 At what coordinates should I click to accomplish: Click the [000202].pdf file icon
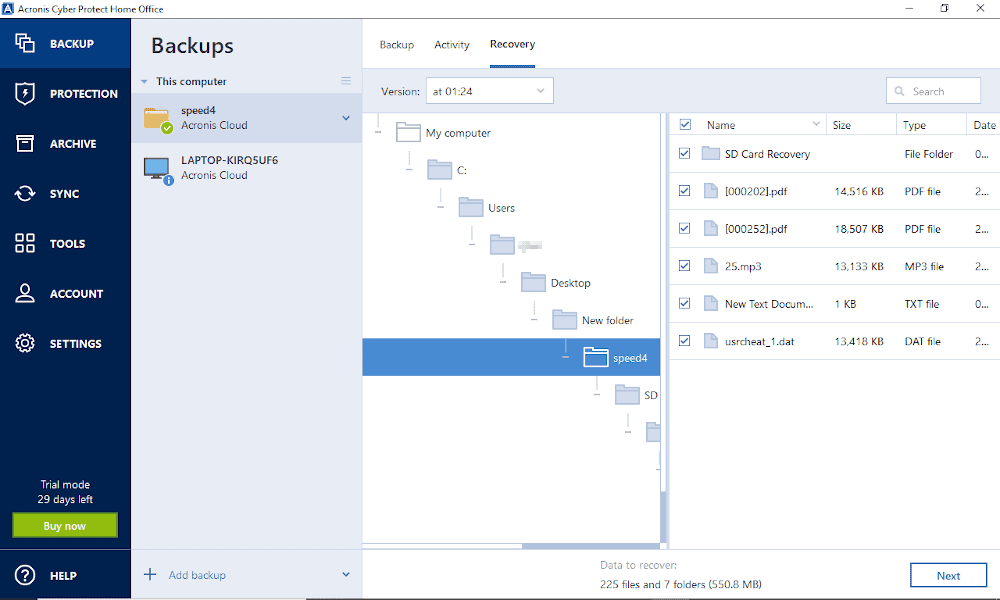point(710,191)
